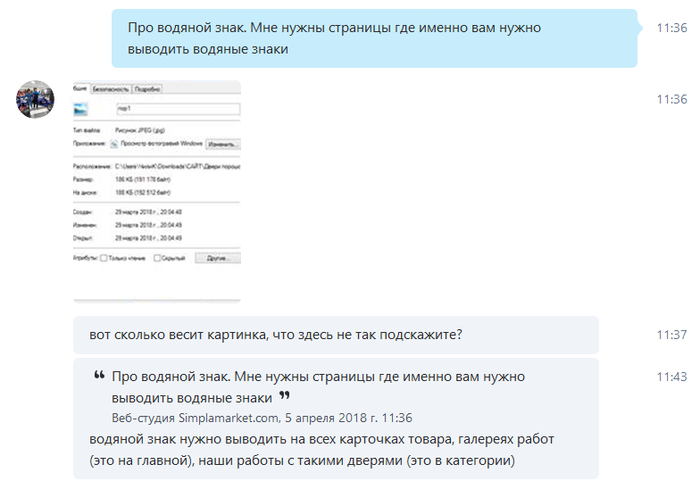700x481 pixels.
Task: Open quote source "Веб-студия Simplamarket.com" line
Action: tap(262, 418)
